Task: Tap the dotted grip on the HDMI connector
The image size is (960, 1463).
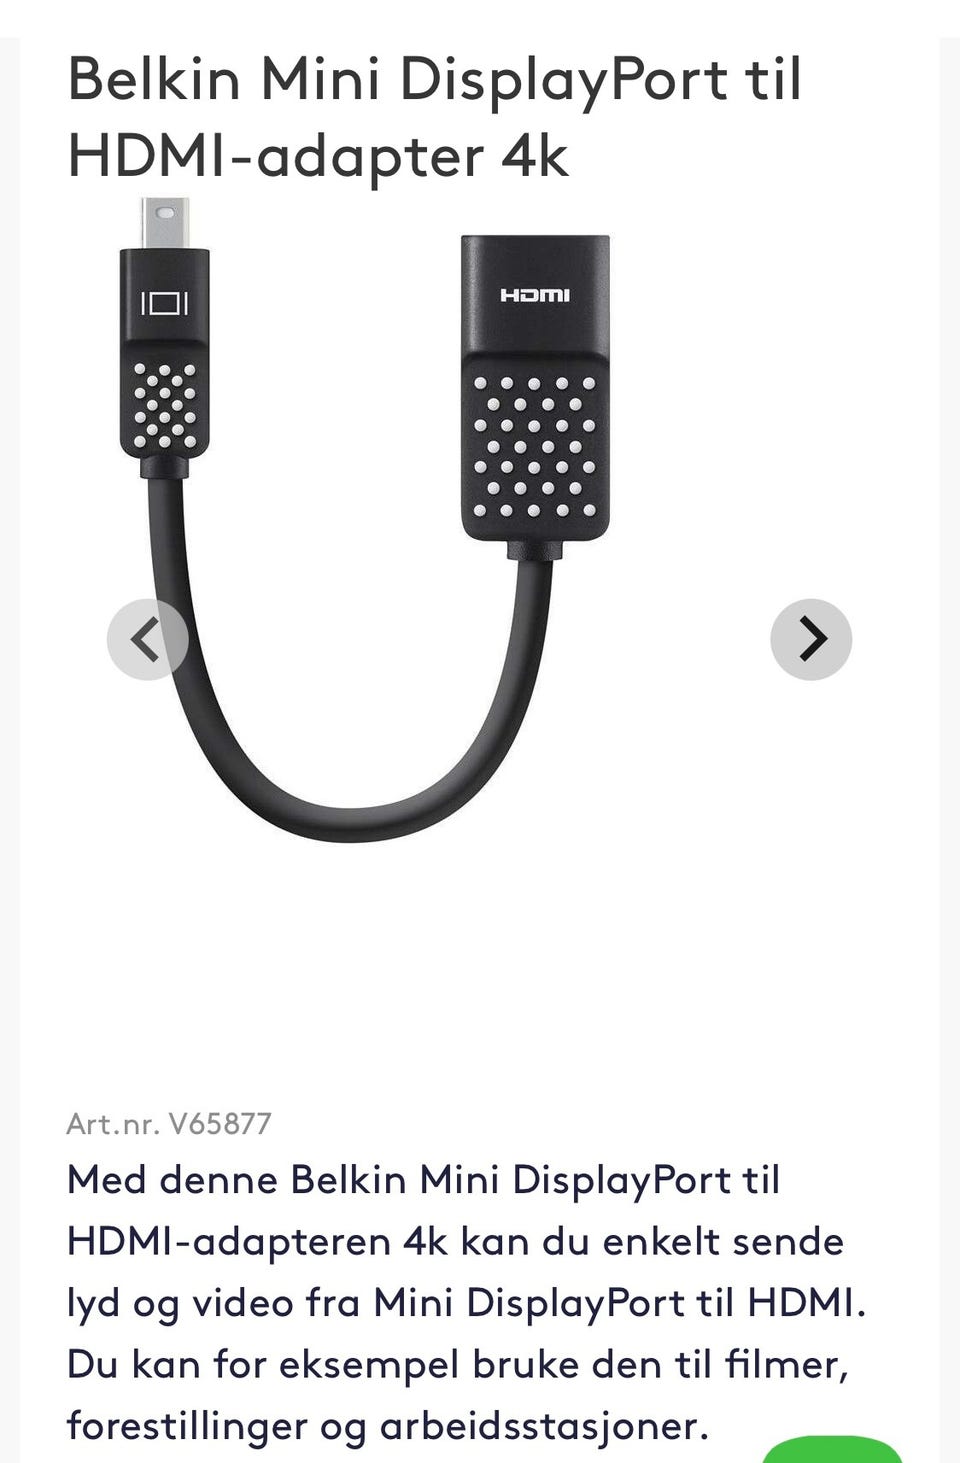Action: click(x=535, y=446)
